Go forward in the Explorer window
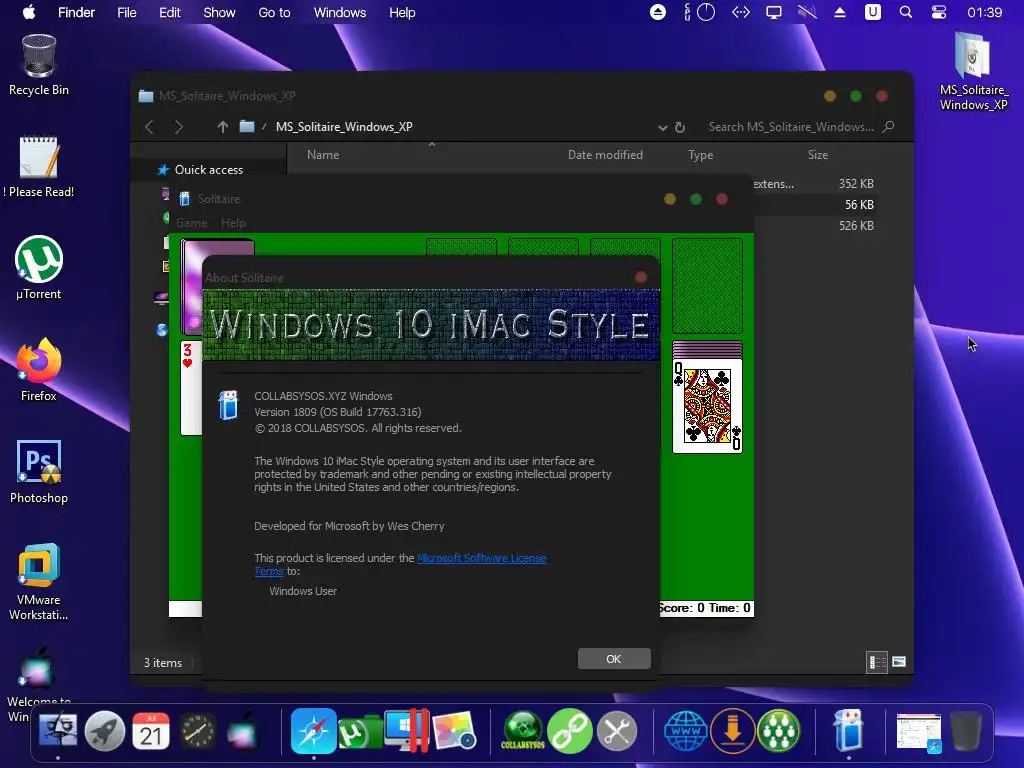 click(x=178, y=127)
